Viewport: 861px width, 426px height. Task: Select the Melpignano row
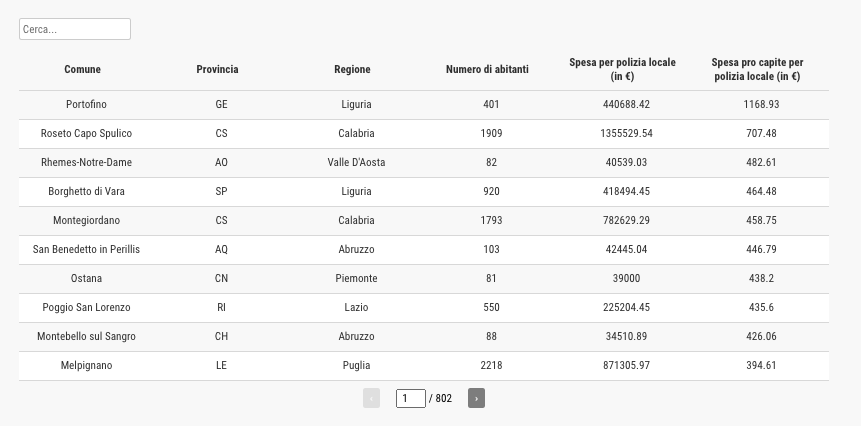[424, 366]
